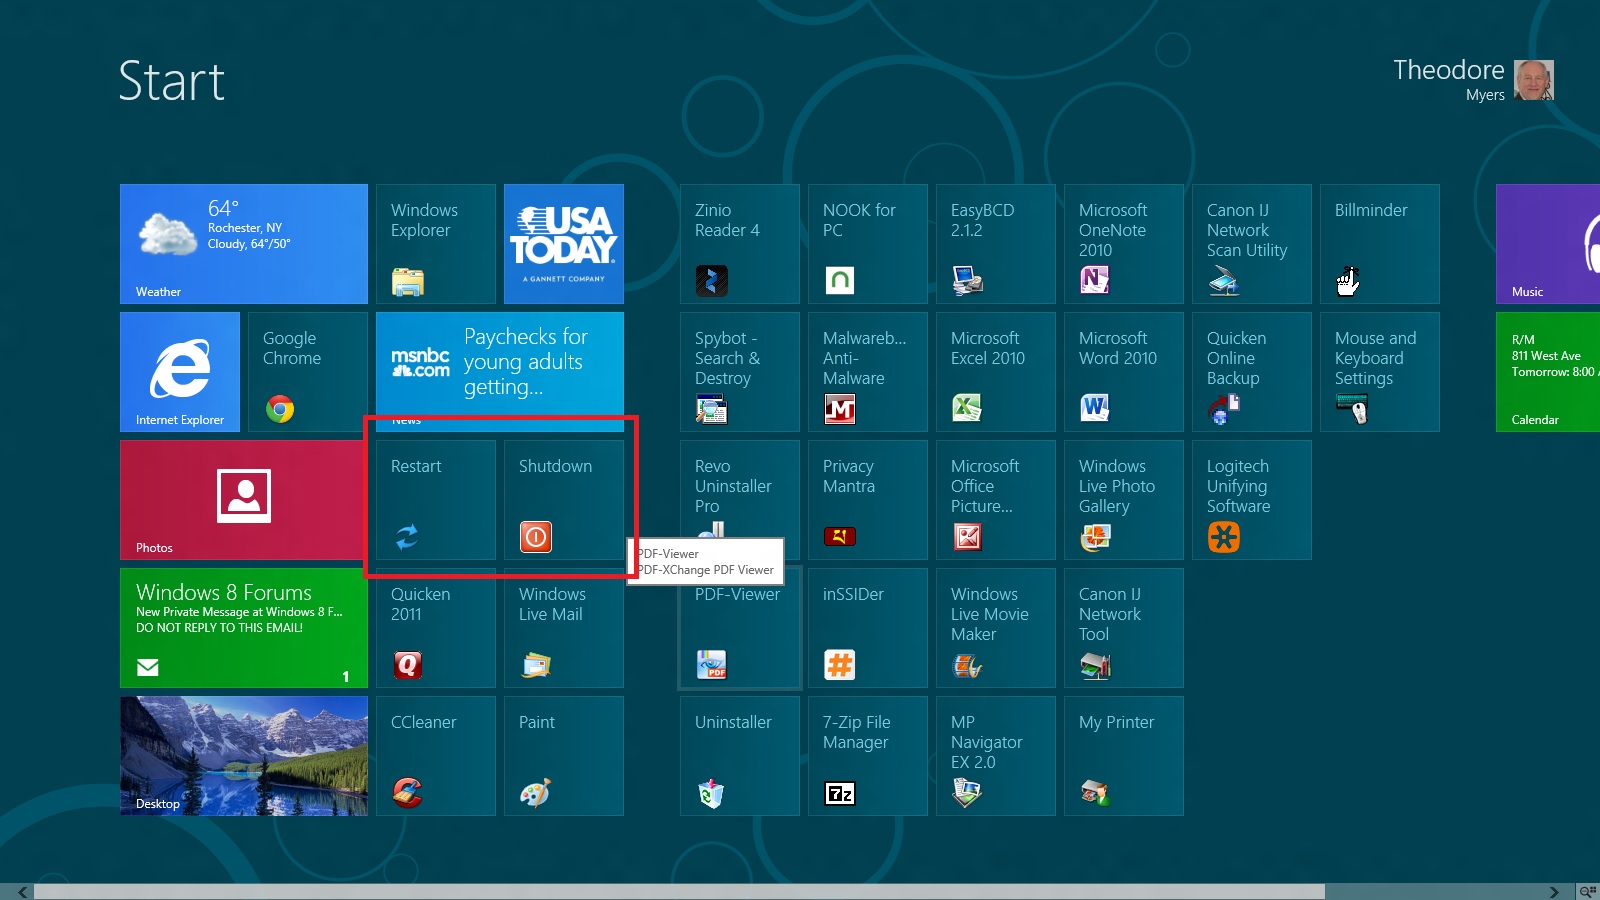Launch Google Chrome

point(306,371)
